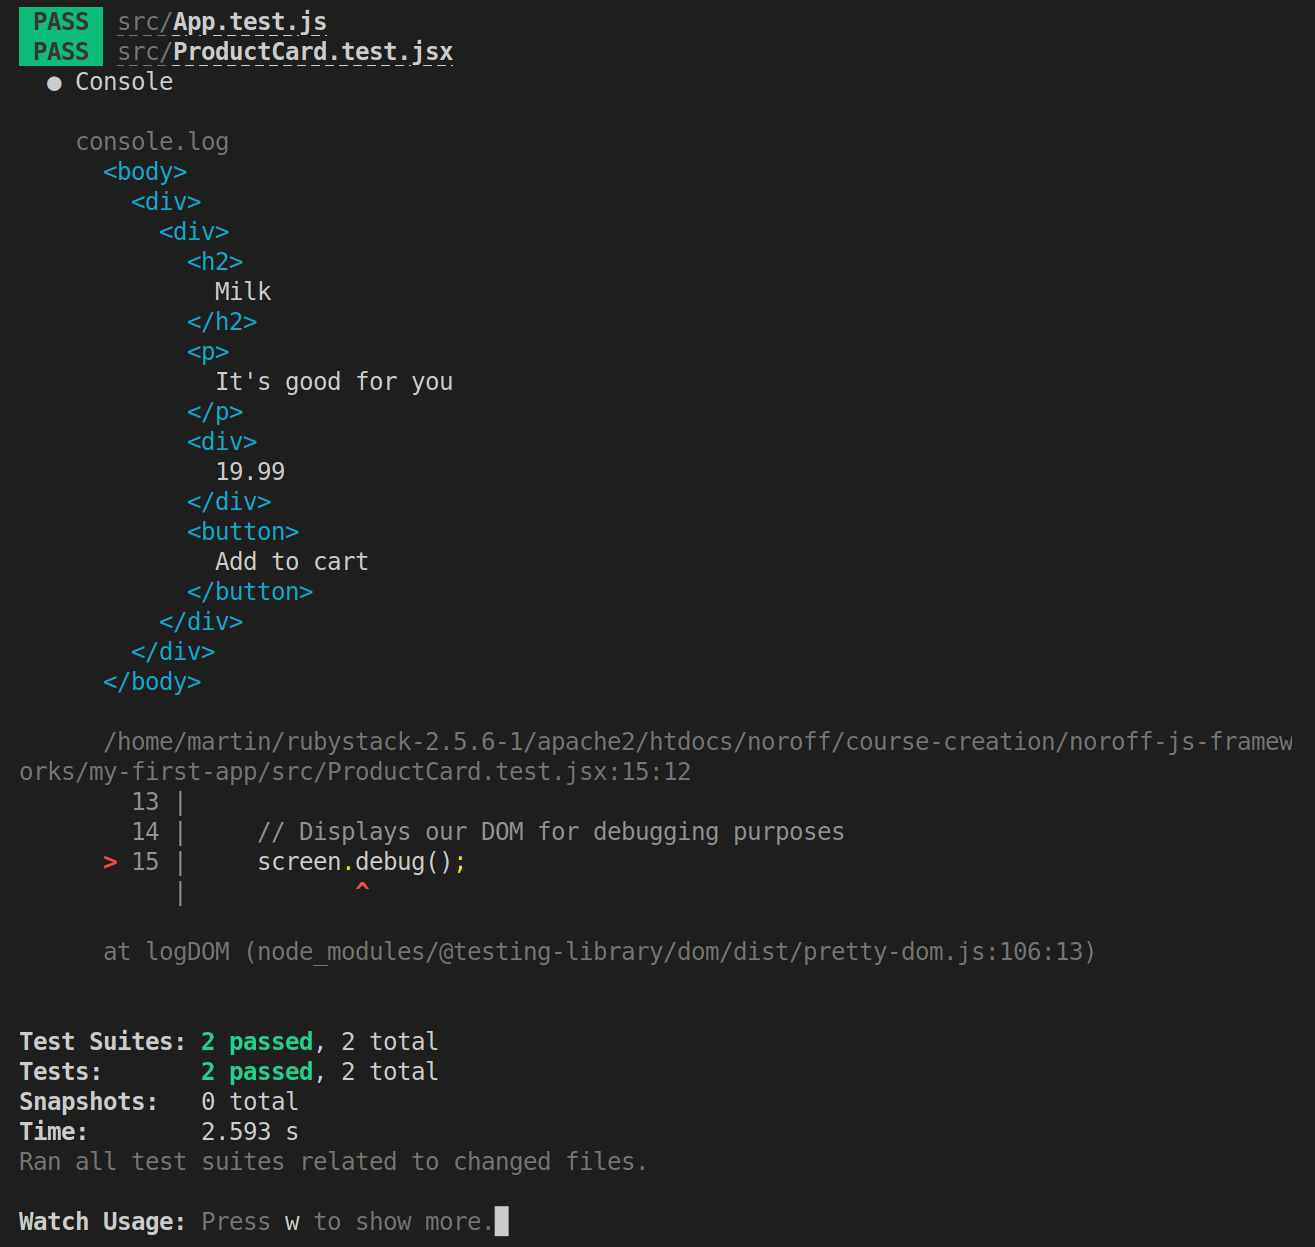Click the 'Tests:' summary label
This screenshot has height=1247, width=1315.
click(x=60, y=1072)
